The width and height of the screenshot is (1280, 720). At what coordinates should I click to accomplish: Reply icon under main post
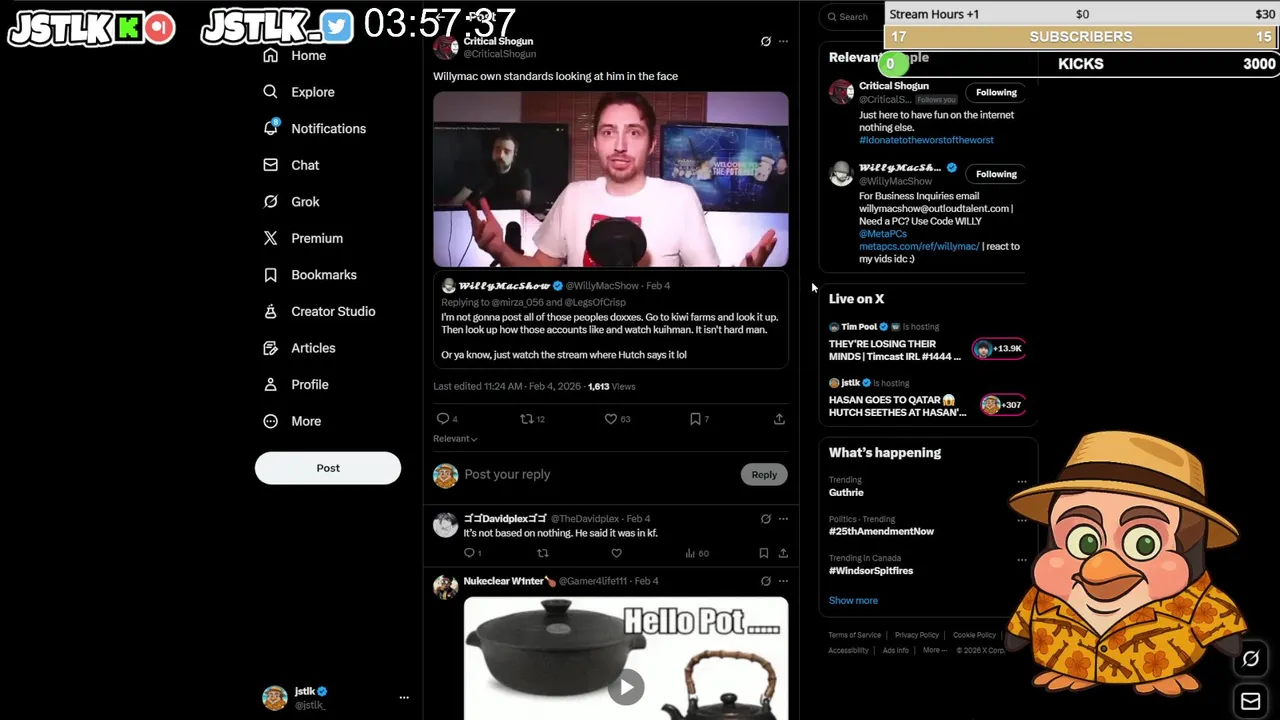443,419
